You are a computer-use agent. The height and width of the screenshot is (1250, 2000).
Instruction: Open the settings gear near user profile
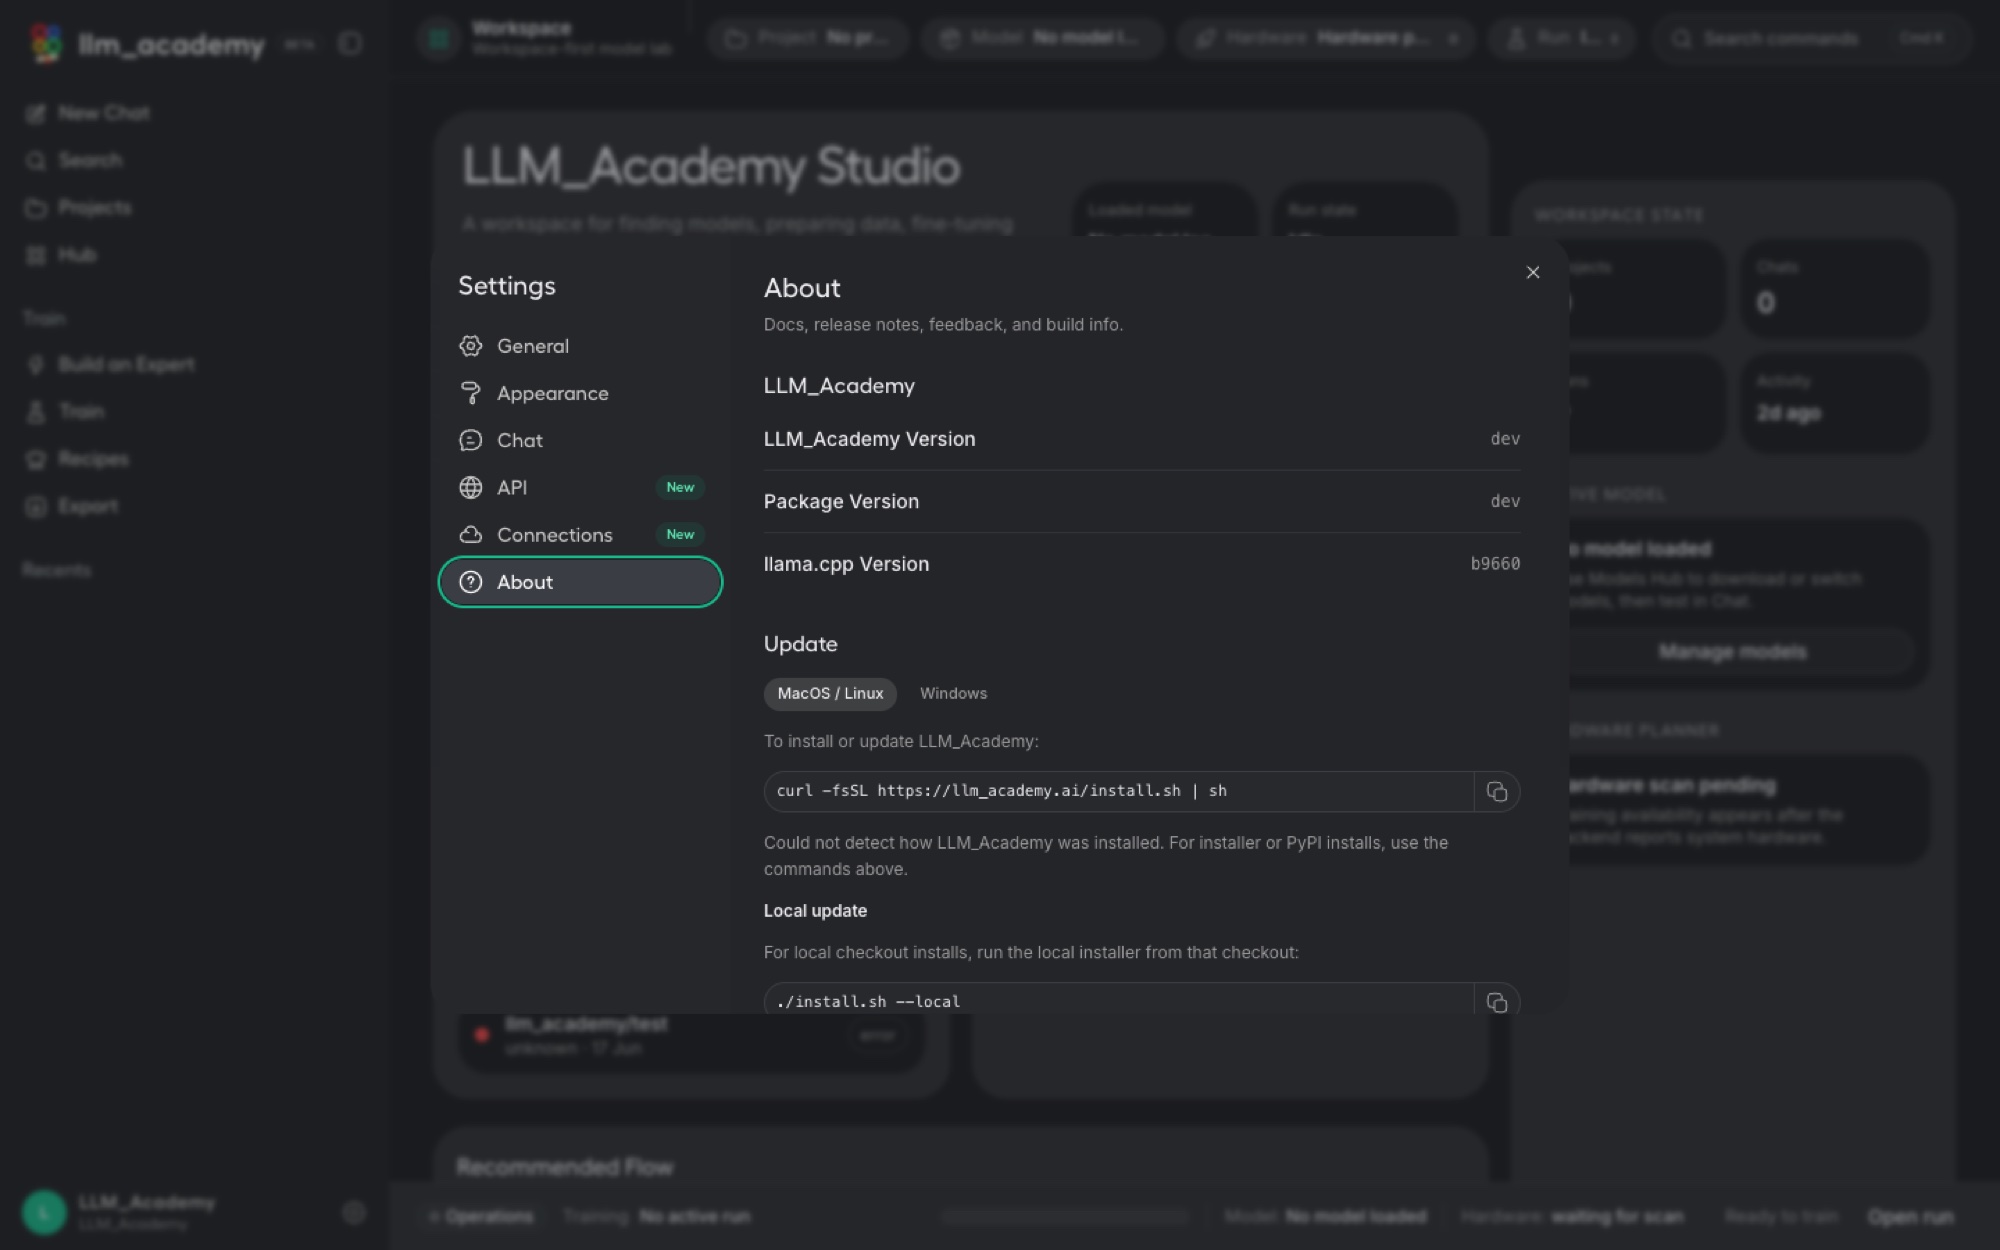pyautogui.click(x=353, y=1212)
